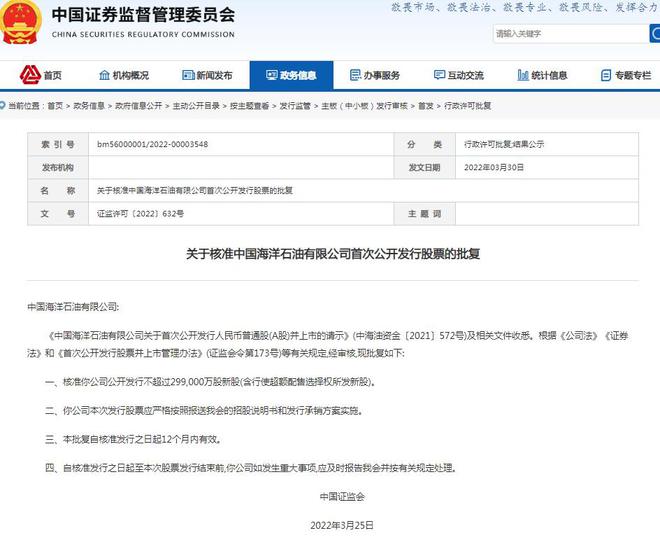Click the location pin icon in breadcrumb

[3, 105]
